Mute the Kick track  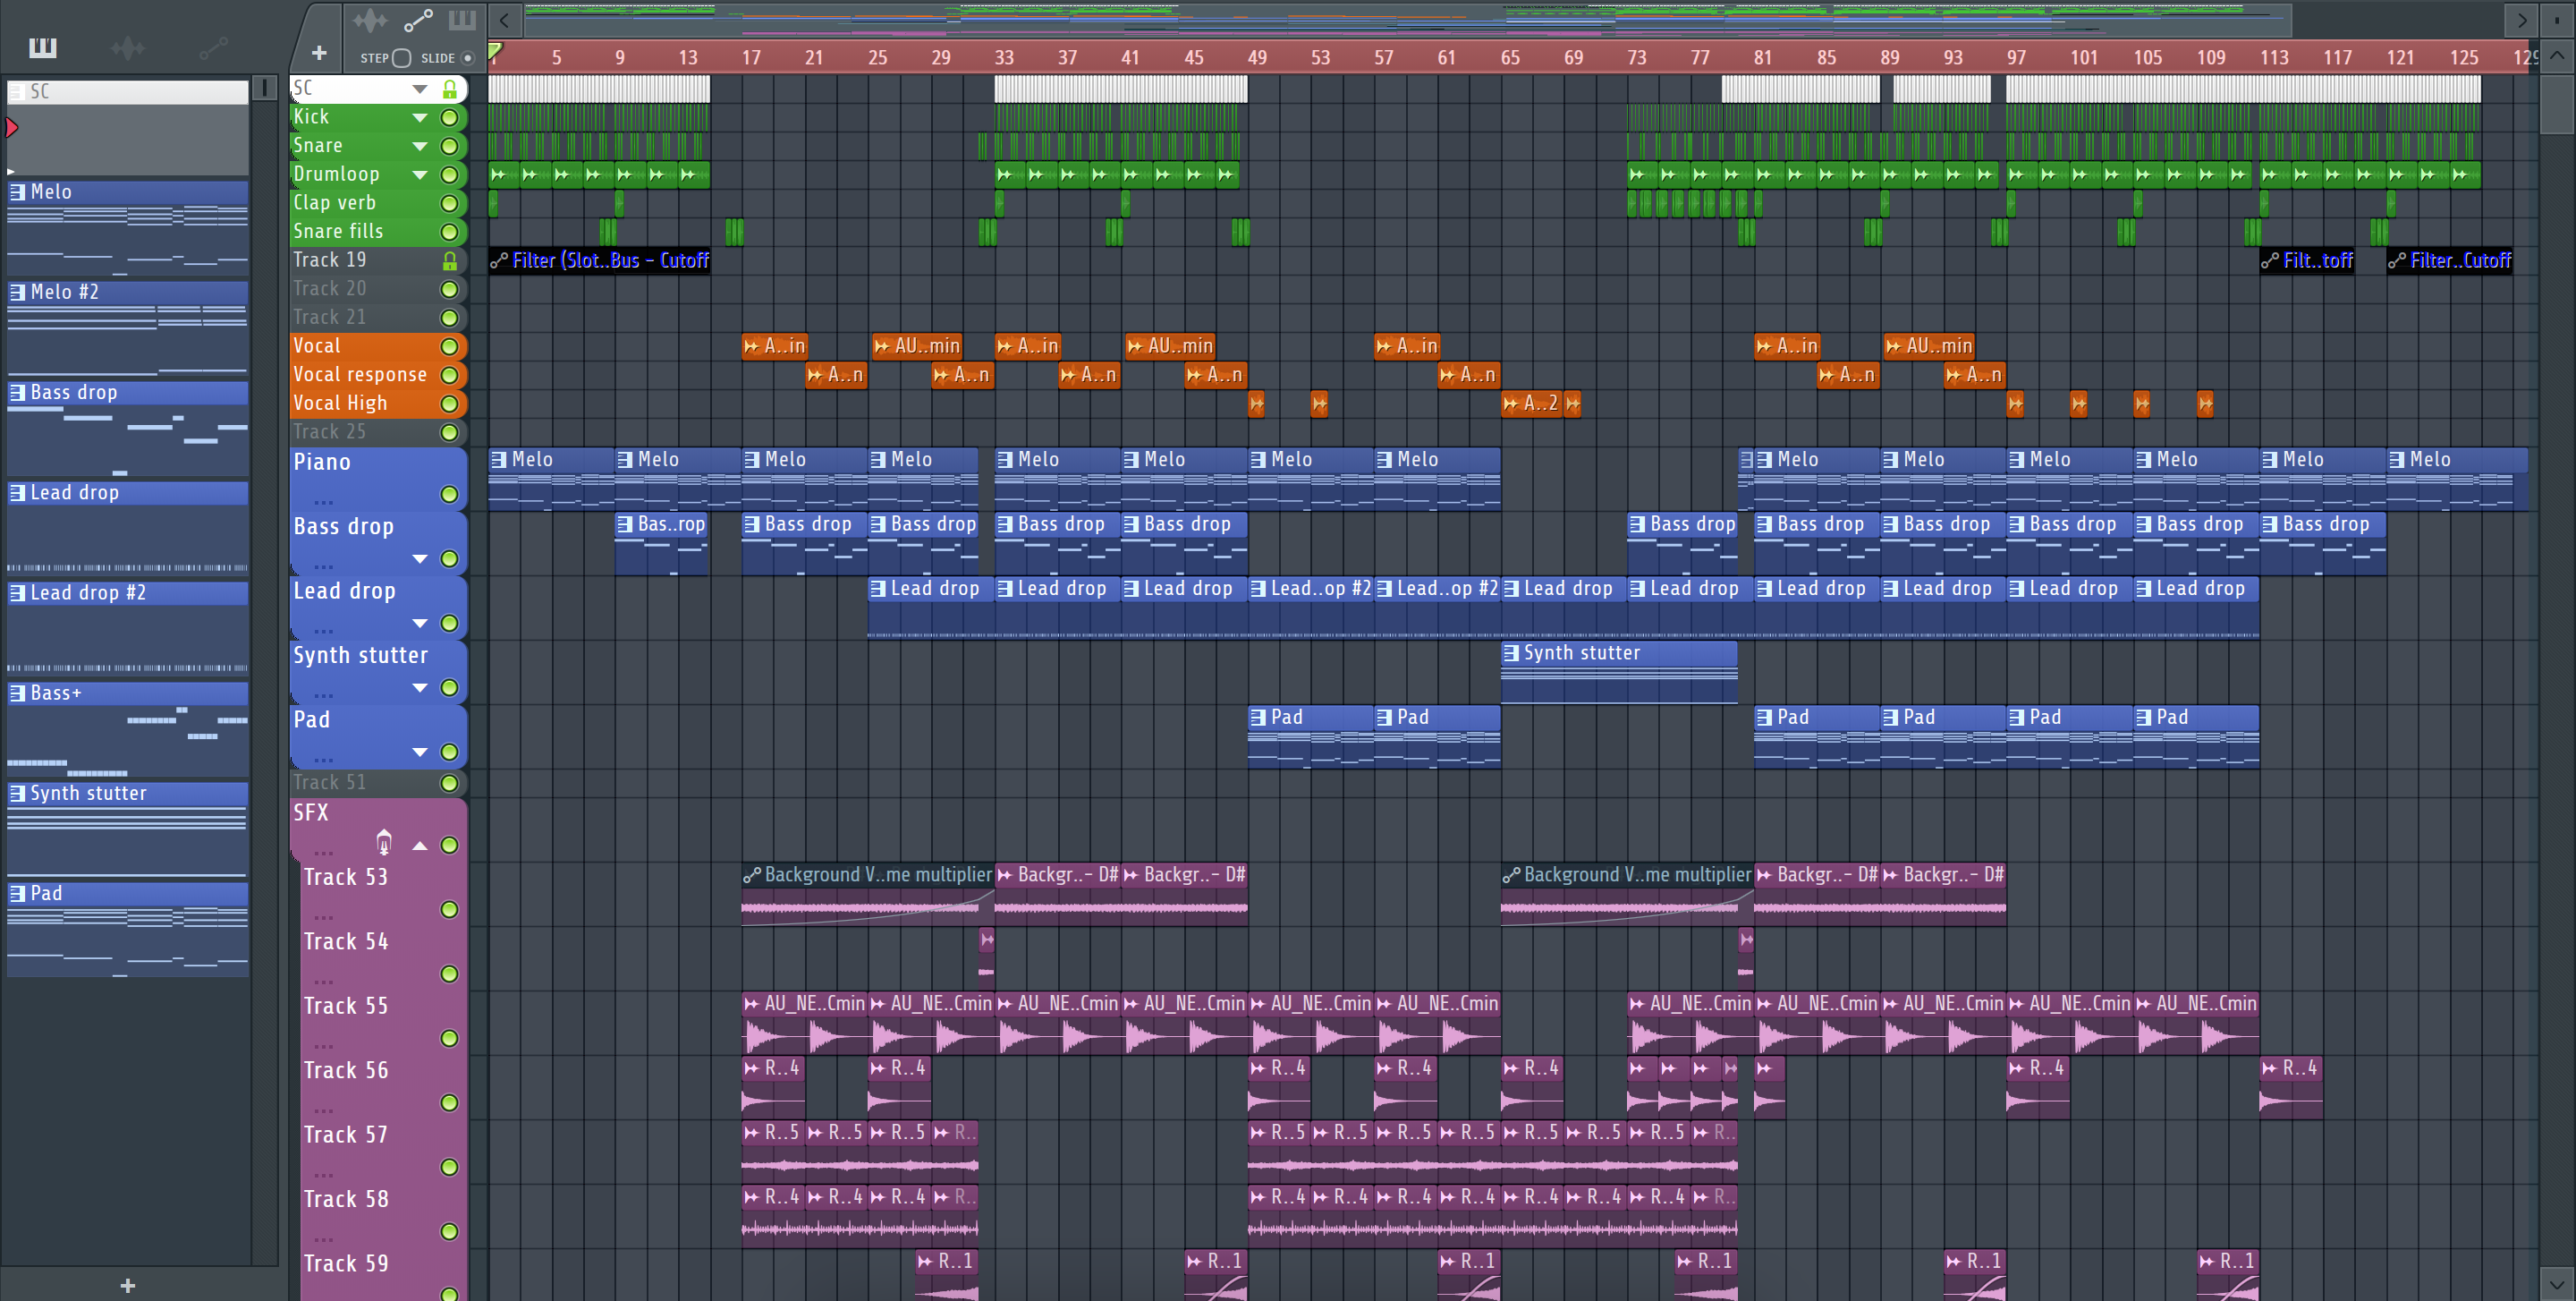click(x=450, y=118)
